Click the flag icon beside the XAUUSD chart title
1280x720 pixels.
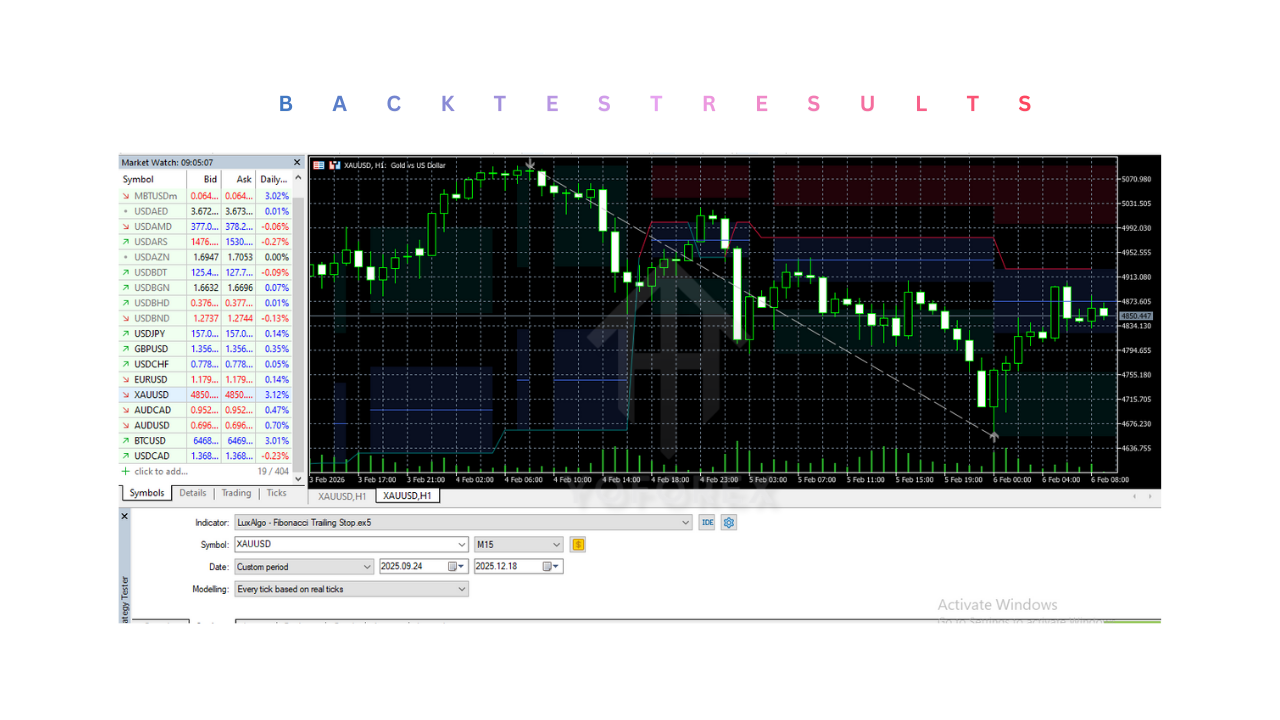[319, 165]
